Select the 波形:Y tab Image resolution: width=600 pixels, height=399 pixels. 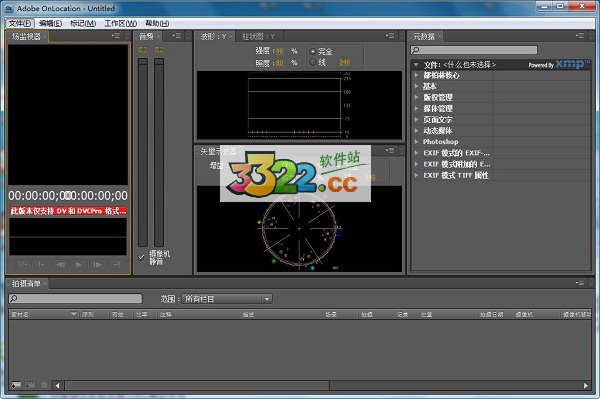[213, 36]
